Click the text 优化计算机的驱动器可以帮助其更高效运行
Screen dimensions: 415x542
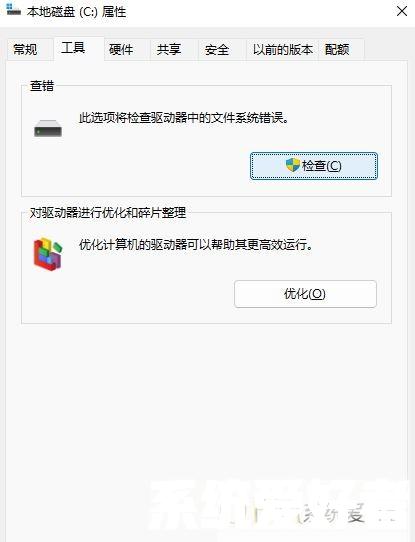196,245
